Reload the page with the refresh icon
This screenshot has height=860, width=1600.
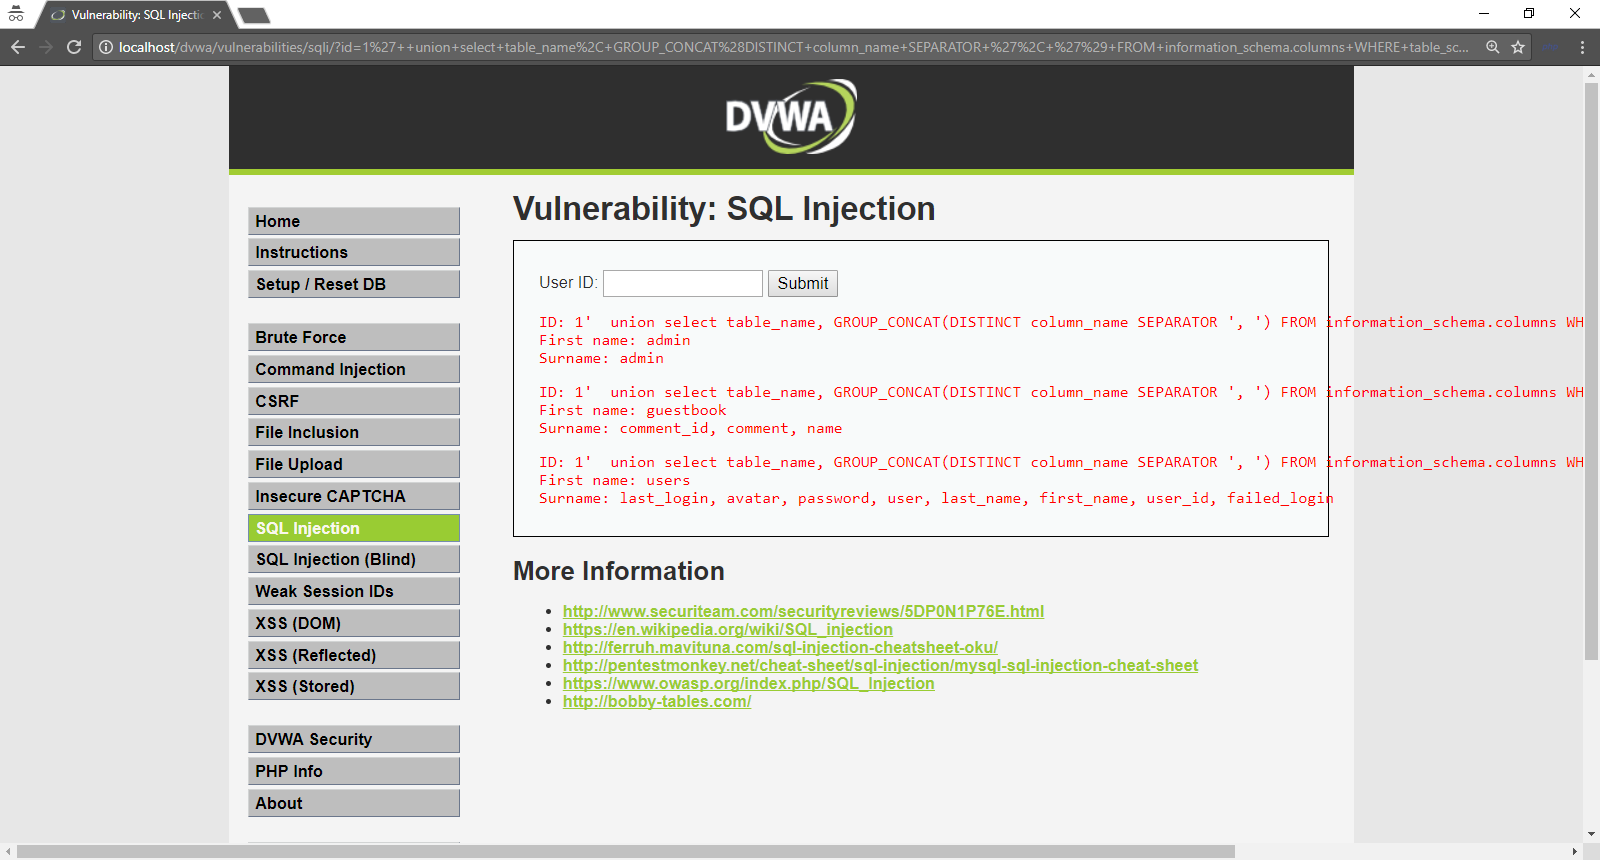74,47
